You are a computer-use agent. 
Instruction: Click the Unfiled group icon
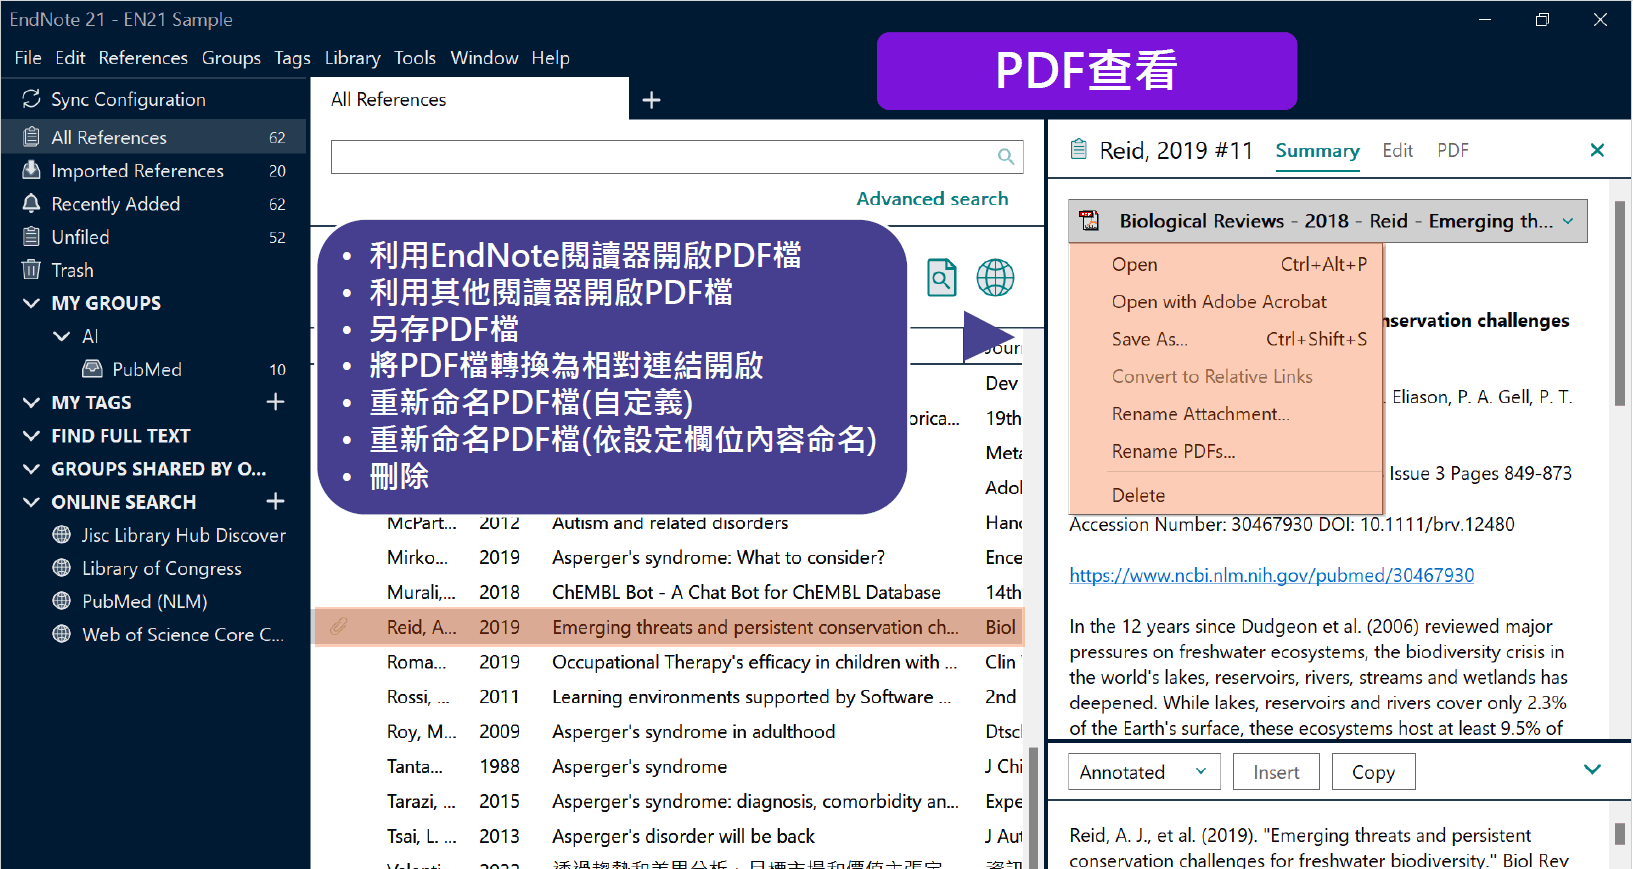click(x=32, y=237)
